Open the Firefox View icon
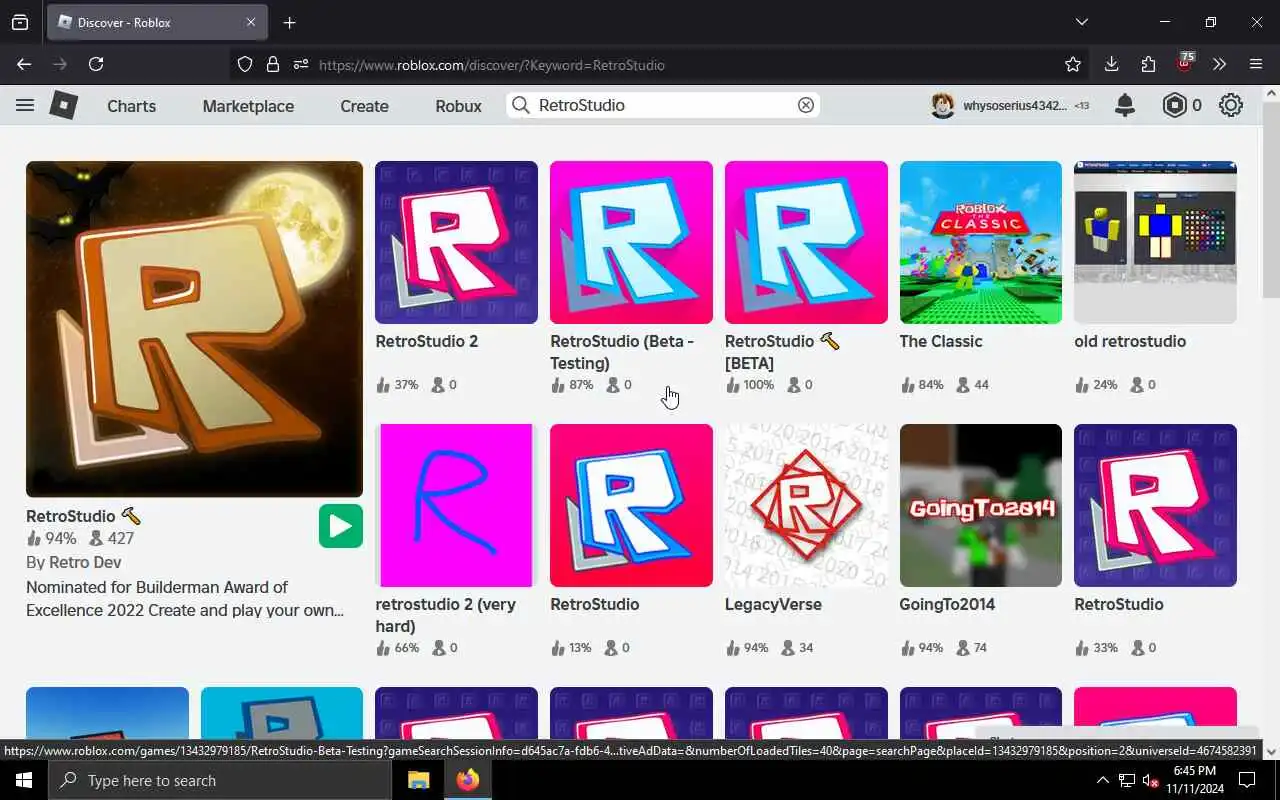 point(20,22)
